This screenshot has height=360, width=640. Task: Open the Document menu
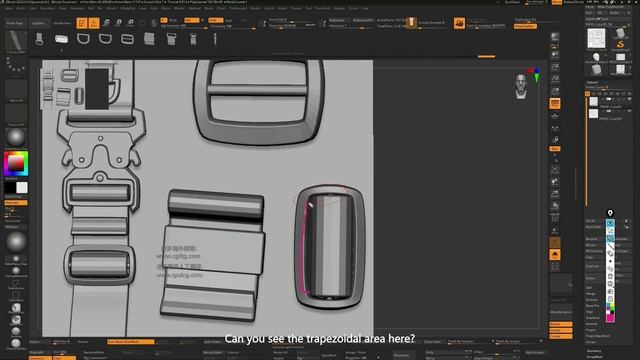[x=48, y=8]
